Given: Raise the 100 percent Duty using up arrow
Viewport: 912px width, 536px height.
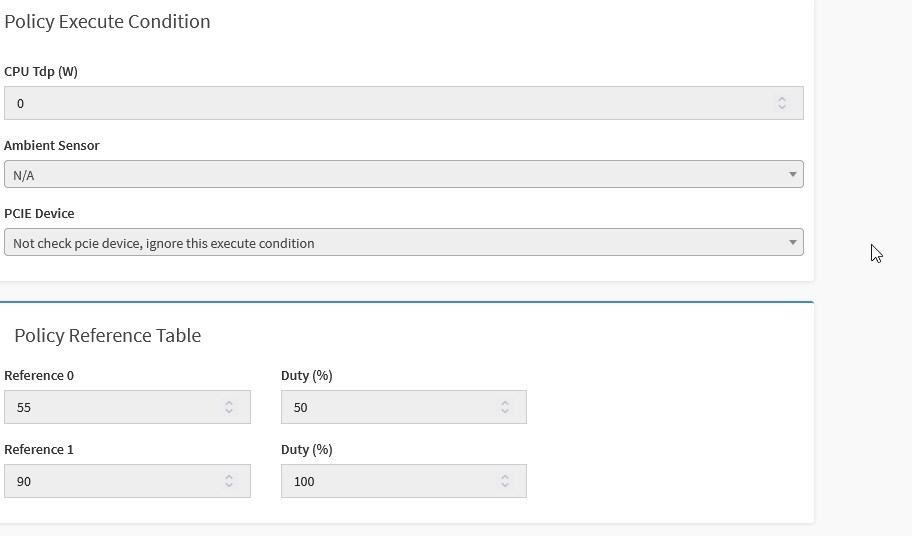Looking at the screenshot, I should tap(505, 477).
